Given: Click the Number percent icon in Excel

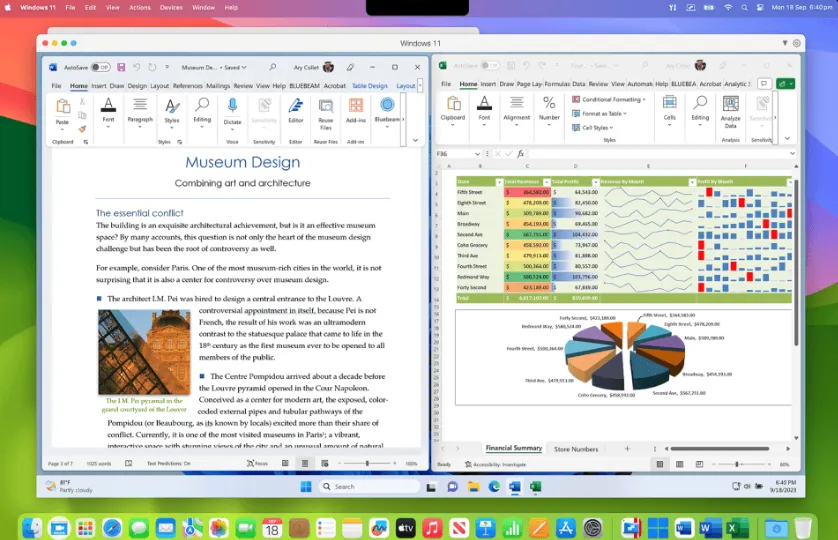Looking at the screenshot, I should coord(549,102).
